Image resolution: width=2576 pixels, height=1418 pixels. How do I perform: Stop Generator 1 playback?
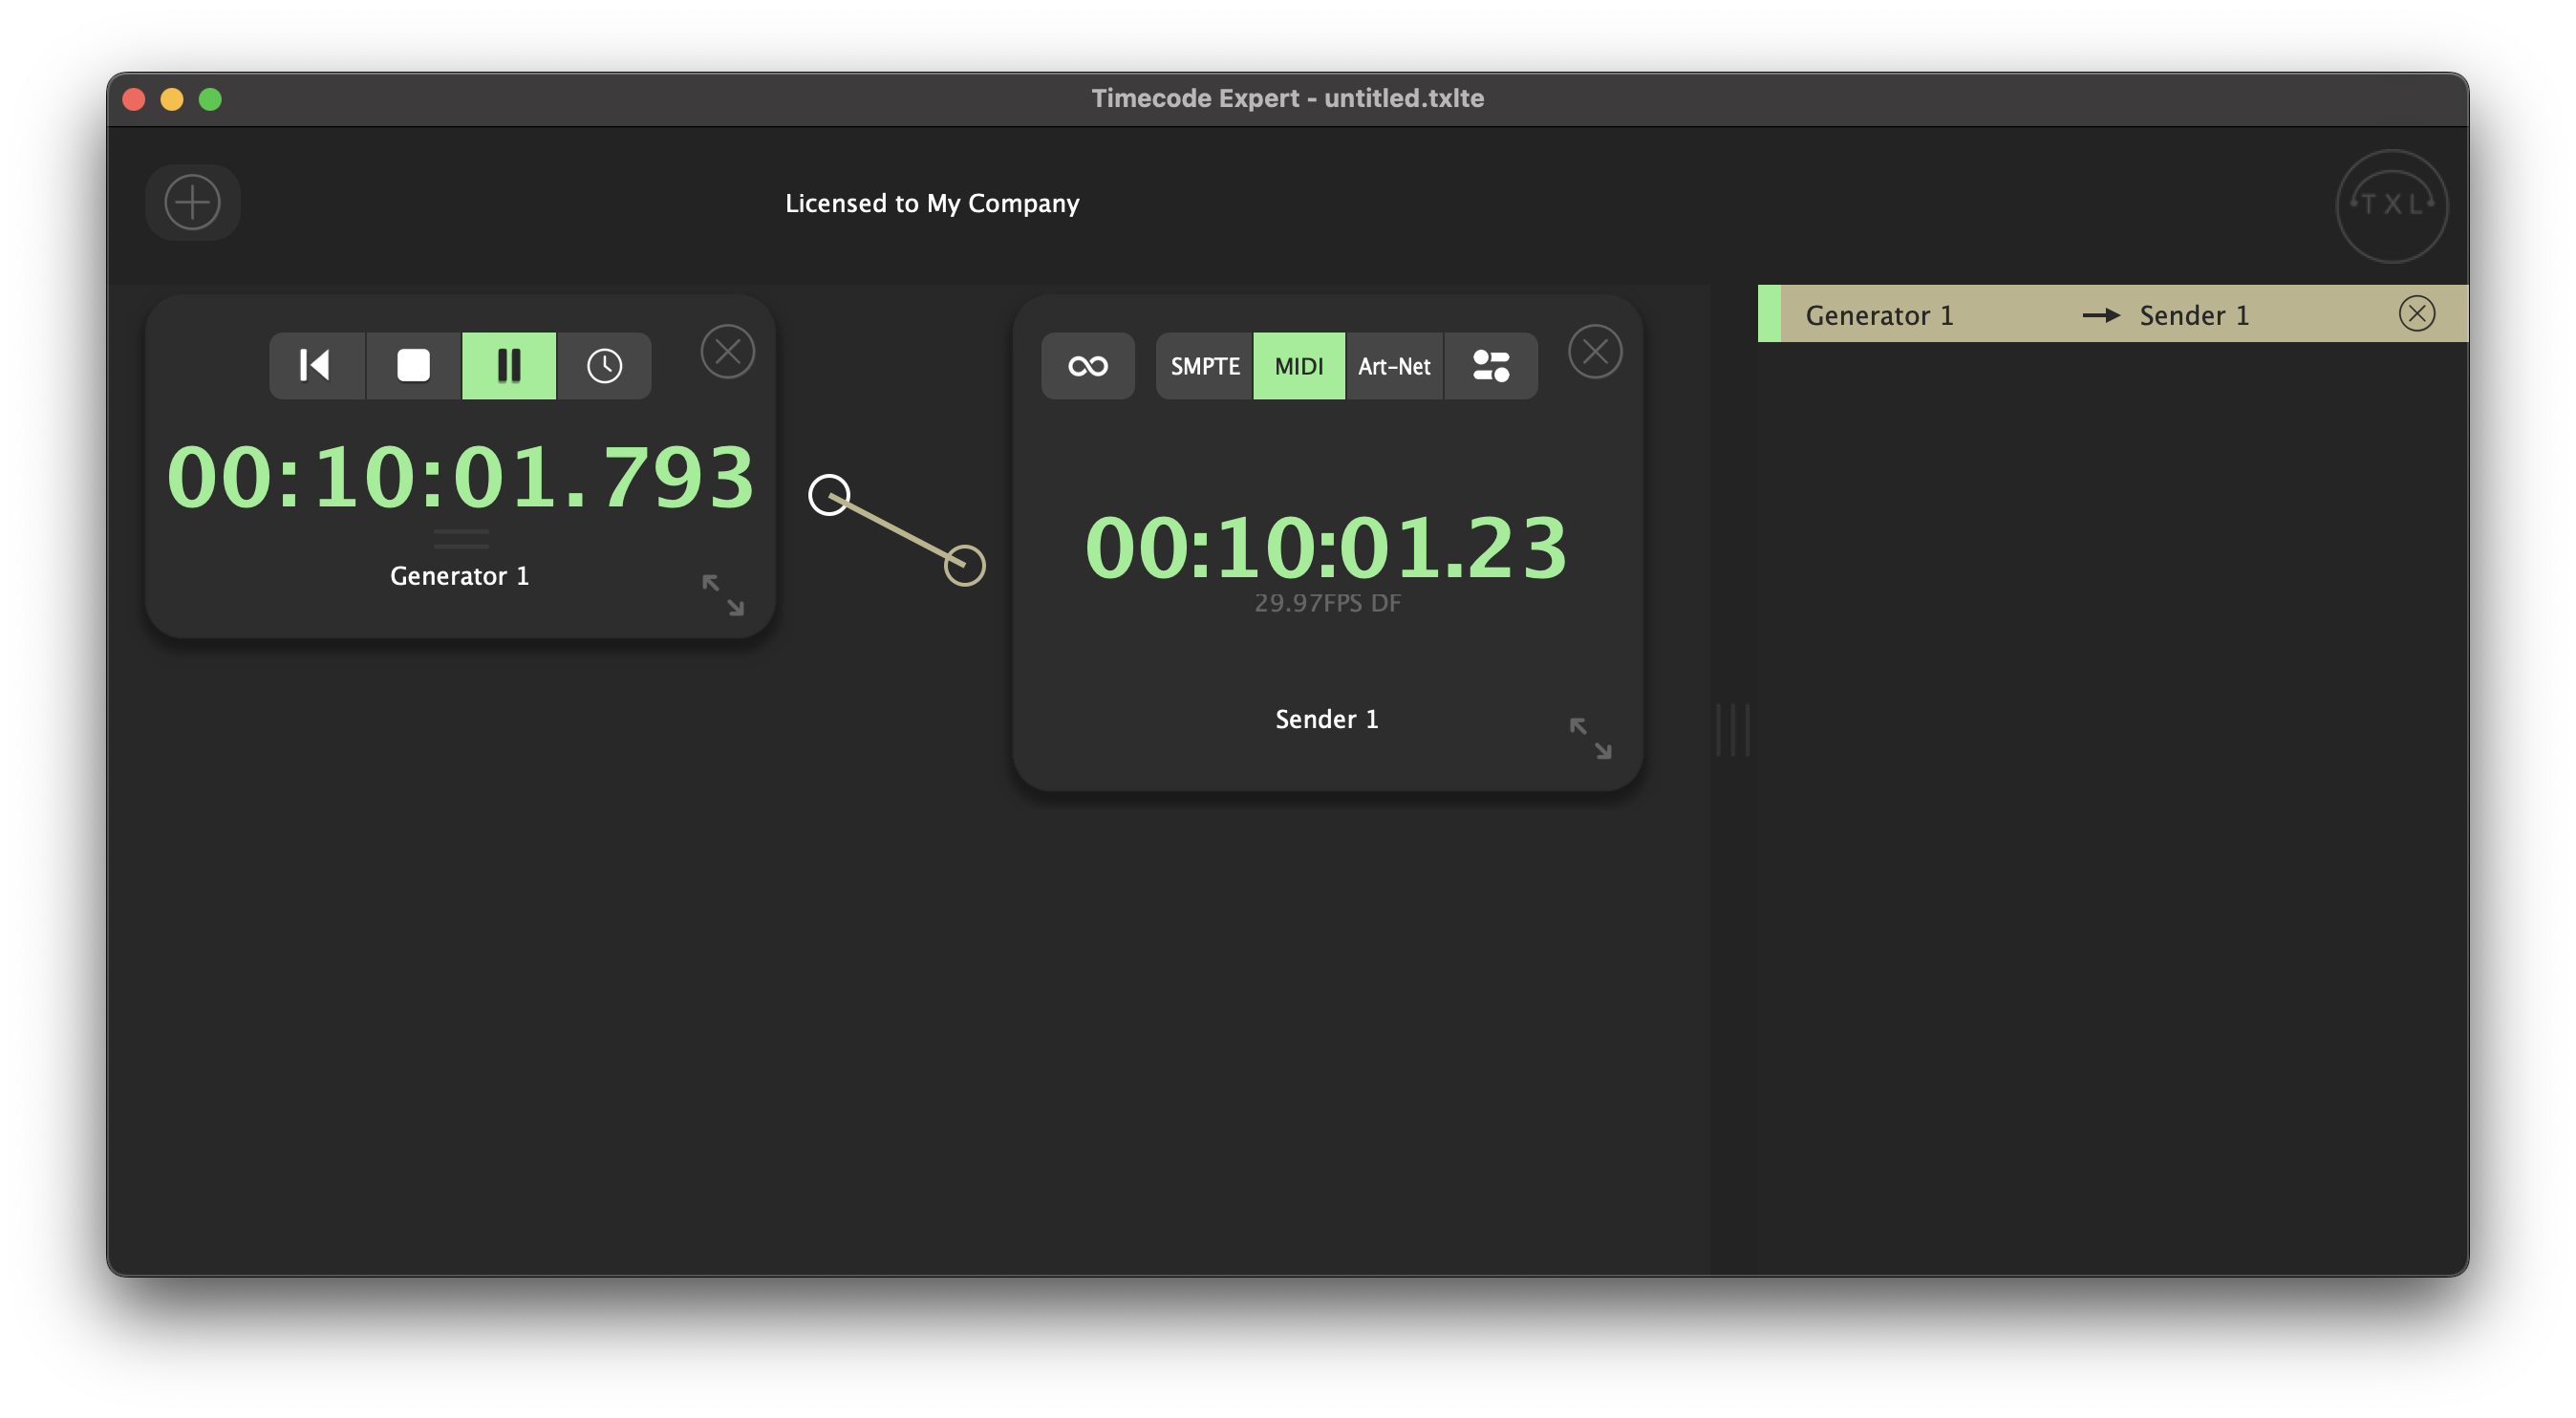[413, 366]
